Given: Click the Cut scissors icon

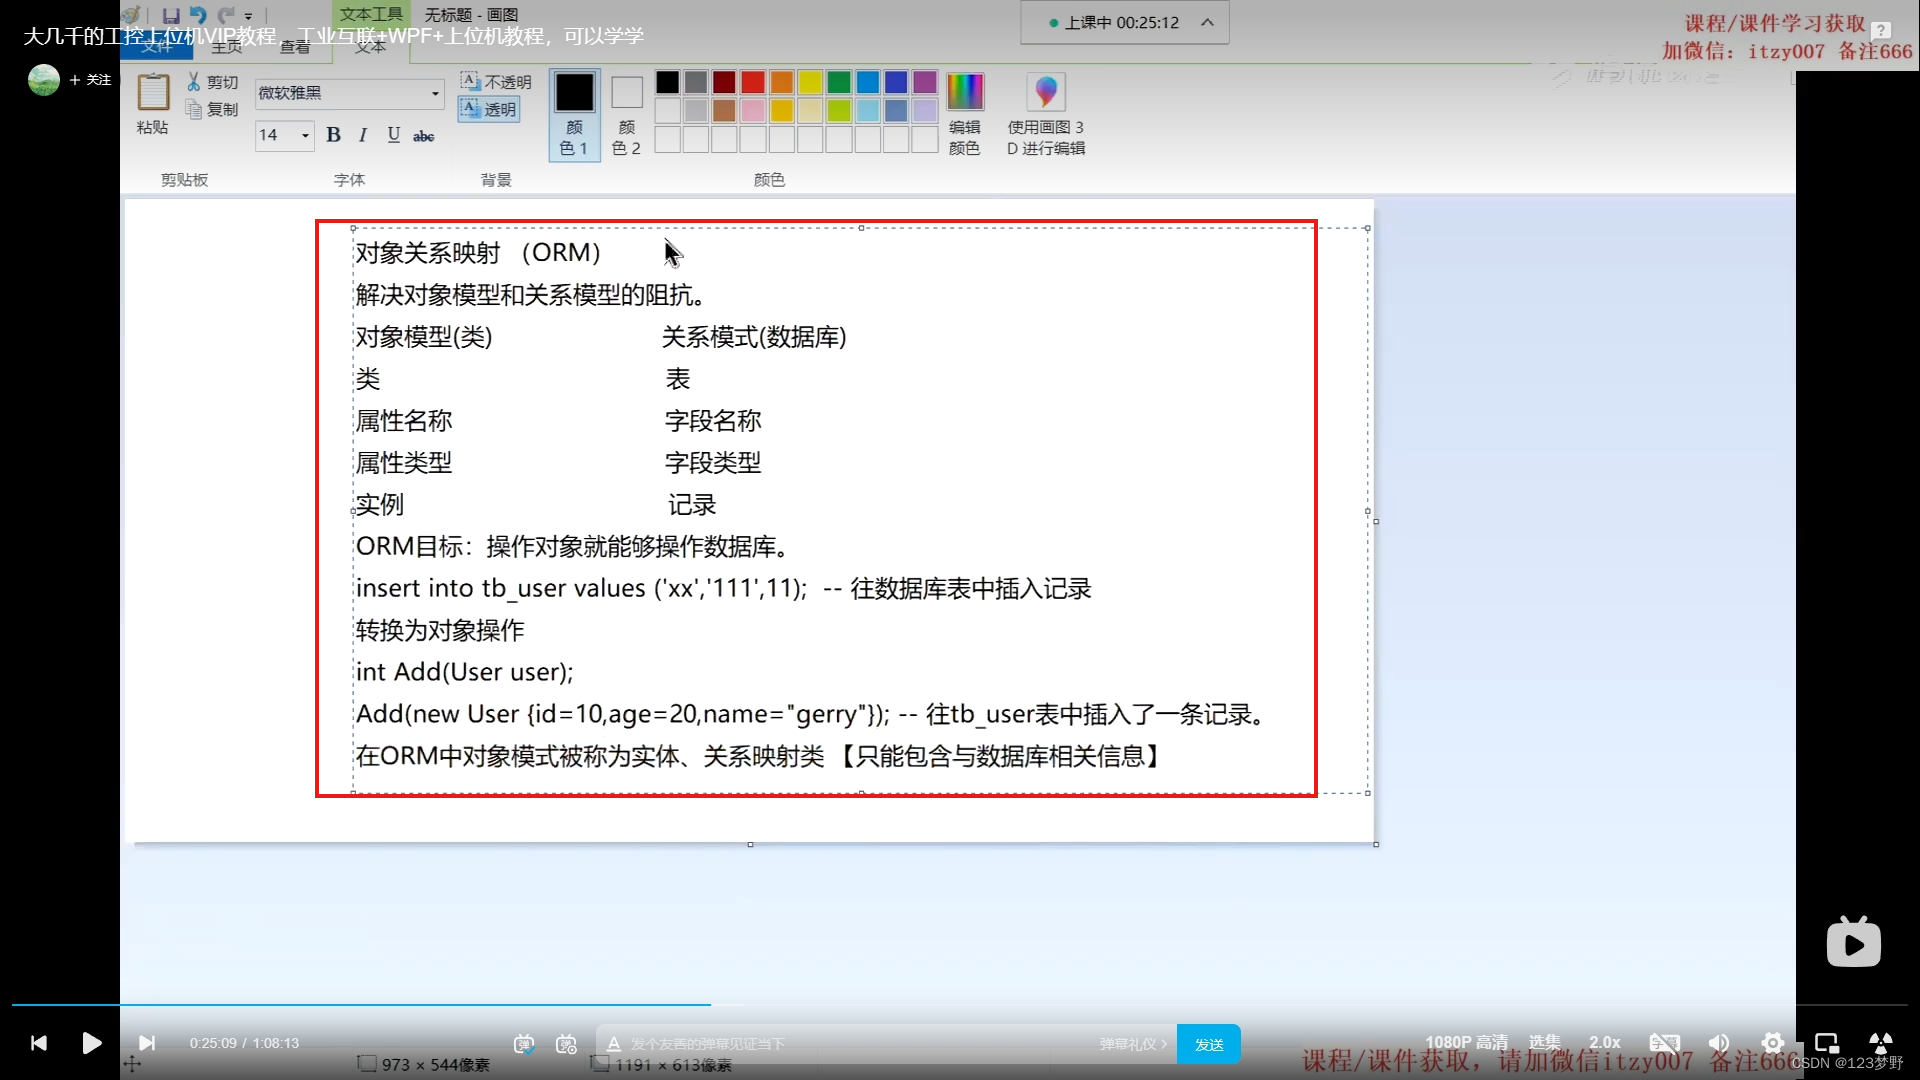Looking at the screenshot, I should click(194, 82).
